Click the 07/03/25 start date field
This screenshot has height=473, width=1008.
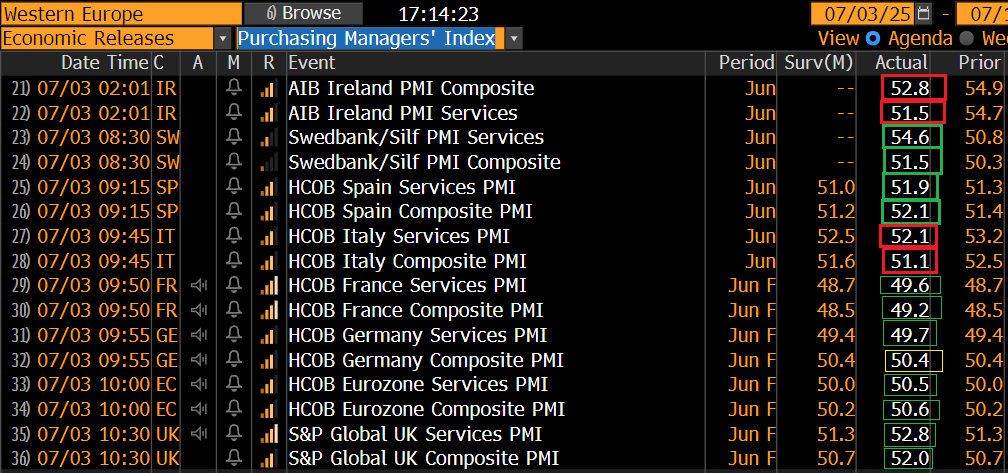tap(863, 13)
